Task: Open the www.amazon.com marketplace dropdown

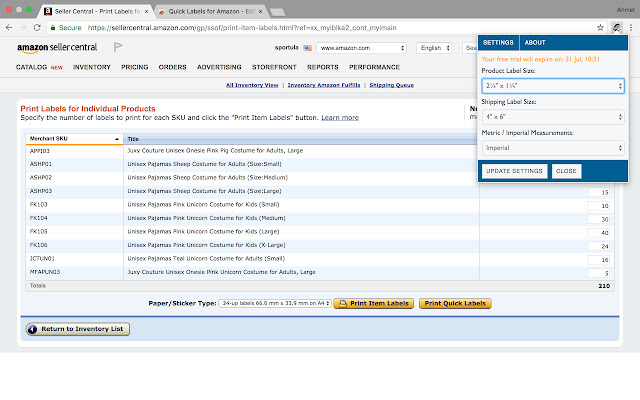Action: (x=361, y=48)
